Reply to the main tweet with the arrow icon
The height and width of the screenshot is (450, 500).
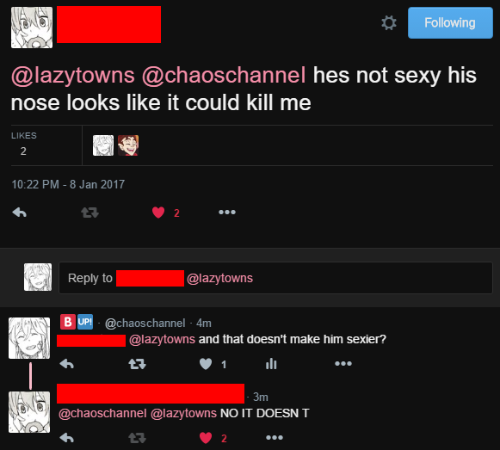click(x=19, y=212)
